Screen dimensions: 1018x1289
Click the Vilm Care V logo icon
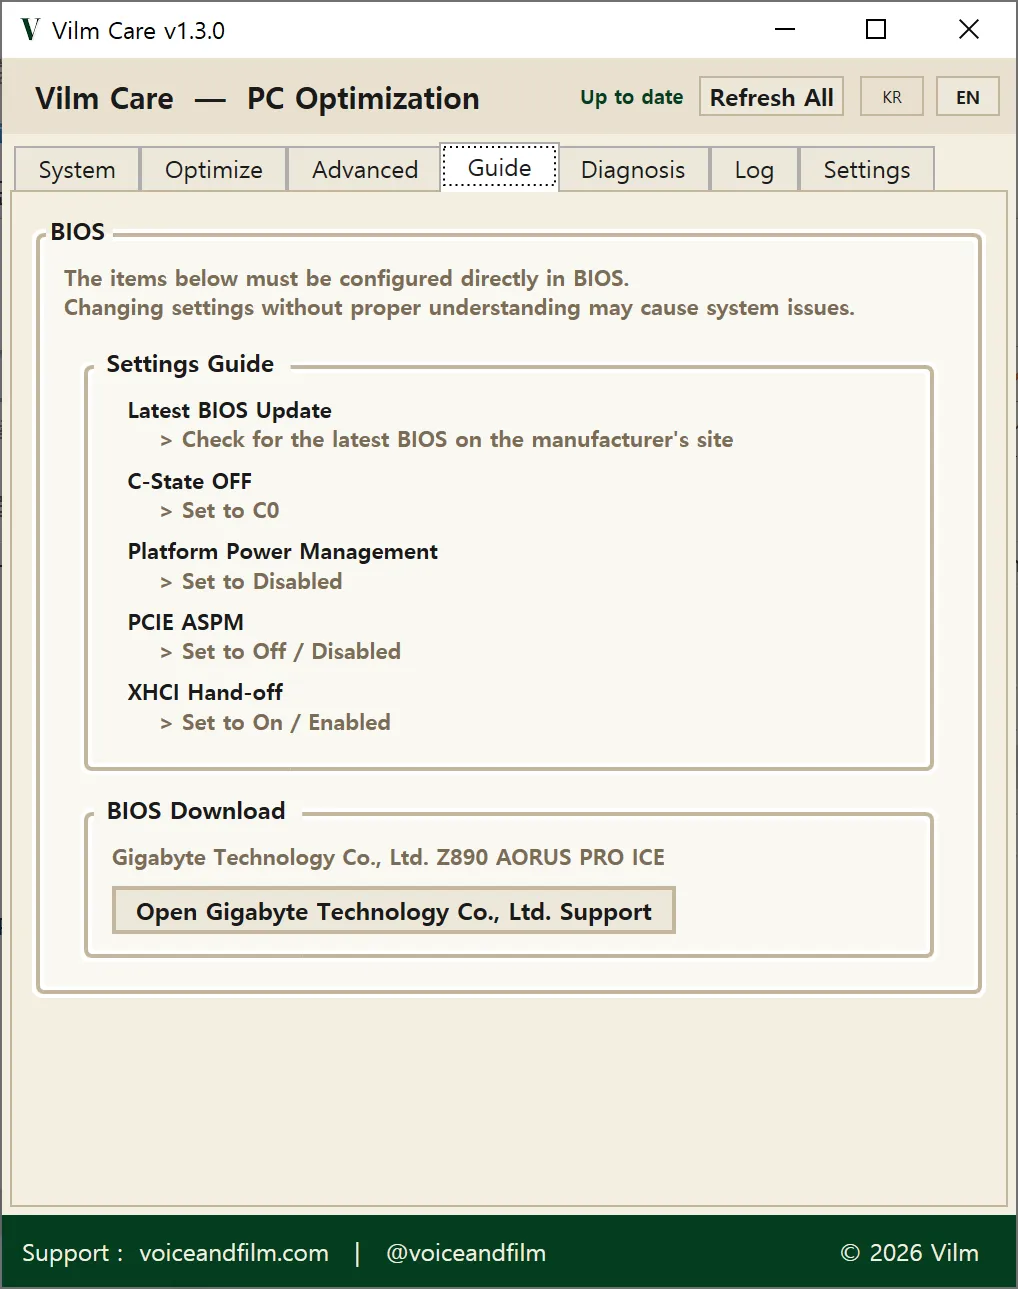[x=31, y=30]
